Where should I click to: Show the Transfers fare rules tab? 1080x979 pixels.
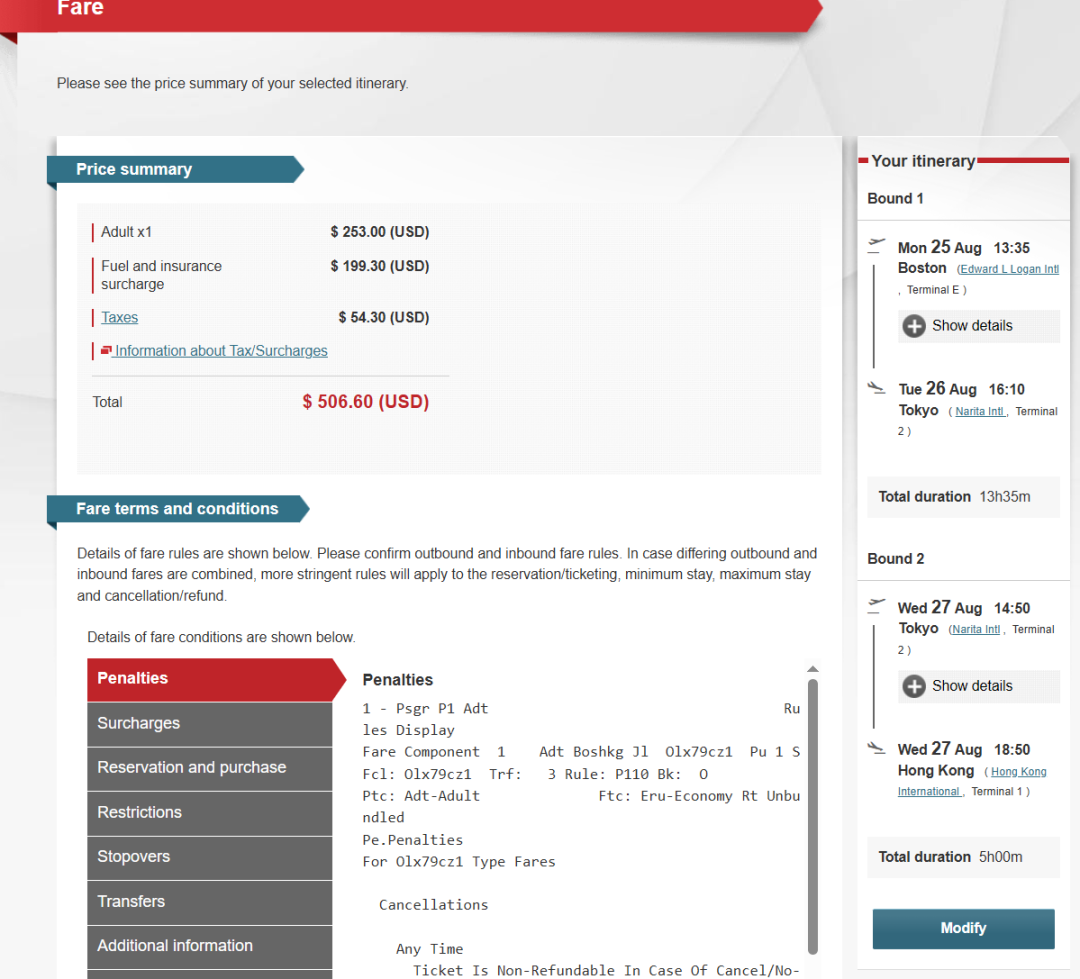[209, 902]
